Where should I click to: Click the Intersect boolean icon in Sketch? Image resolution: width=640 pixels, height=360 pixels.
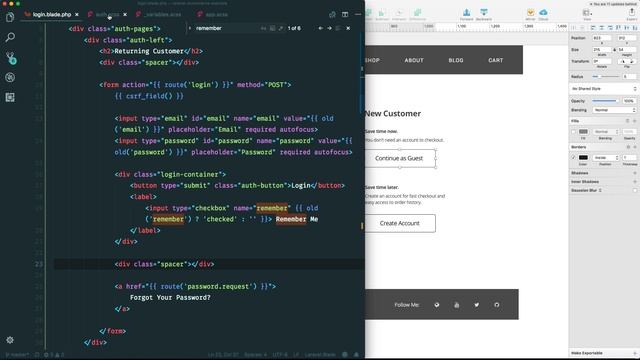coord(399,14)
